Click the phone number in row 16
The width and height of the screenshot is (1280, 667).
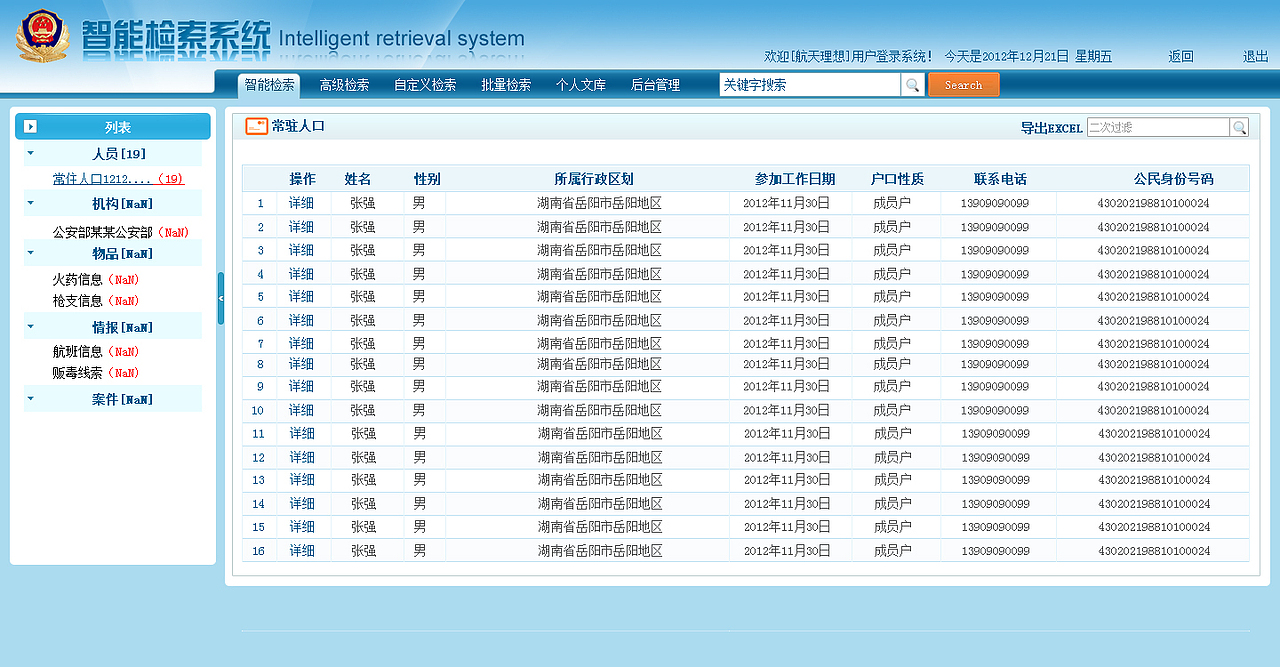[x=996, y=550]
